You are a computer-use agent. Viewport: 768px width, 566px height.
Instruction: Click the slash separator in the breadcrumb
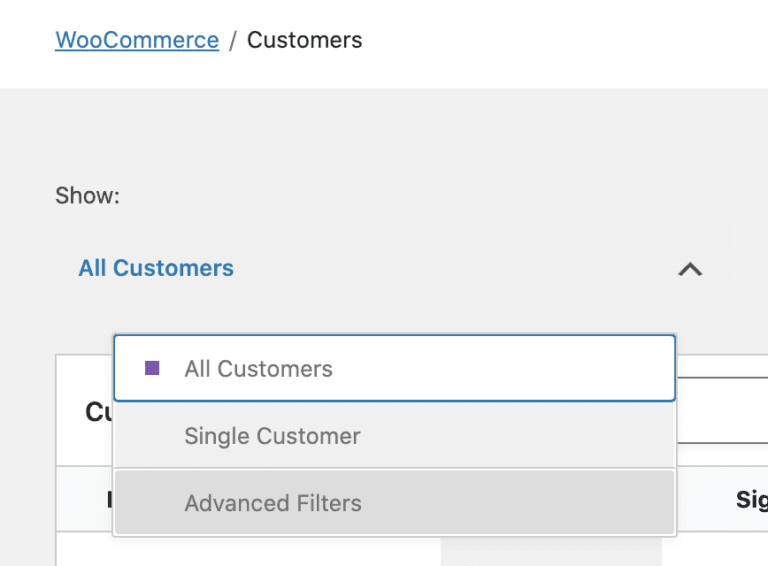click(x=233, y=40)
